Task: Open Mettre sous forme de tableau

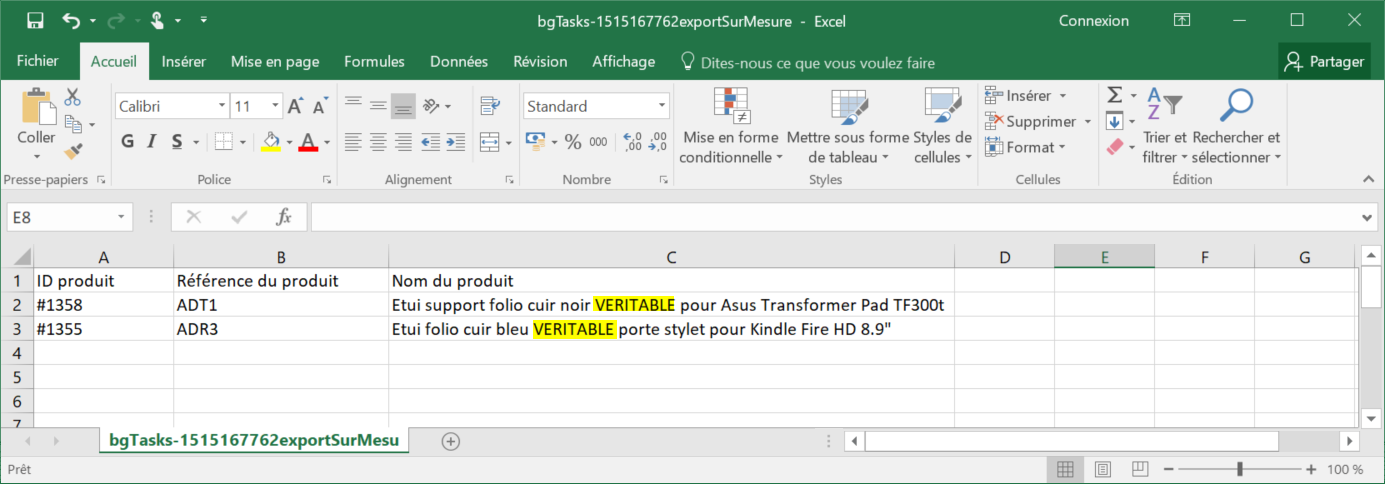Action: pyautogui.click(x=848, y=126)
